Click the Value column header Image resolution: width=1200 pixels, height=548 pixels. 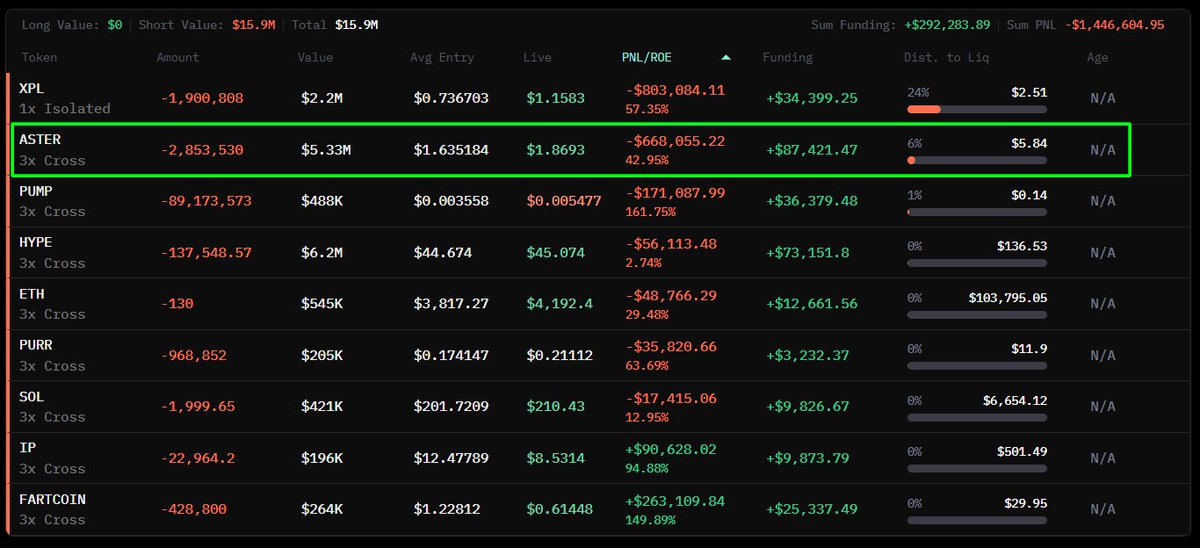315,58
